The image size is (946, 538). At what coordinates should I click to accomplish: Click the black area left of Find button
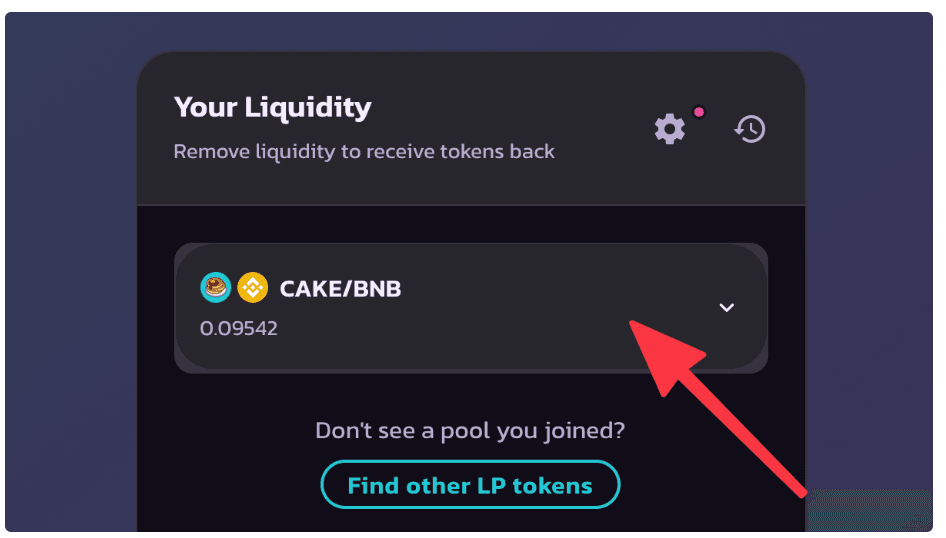coord(230,486)
